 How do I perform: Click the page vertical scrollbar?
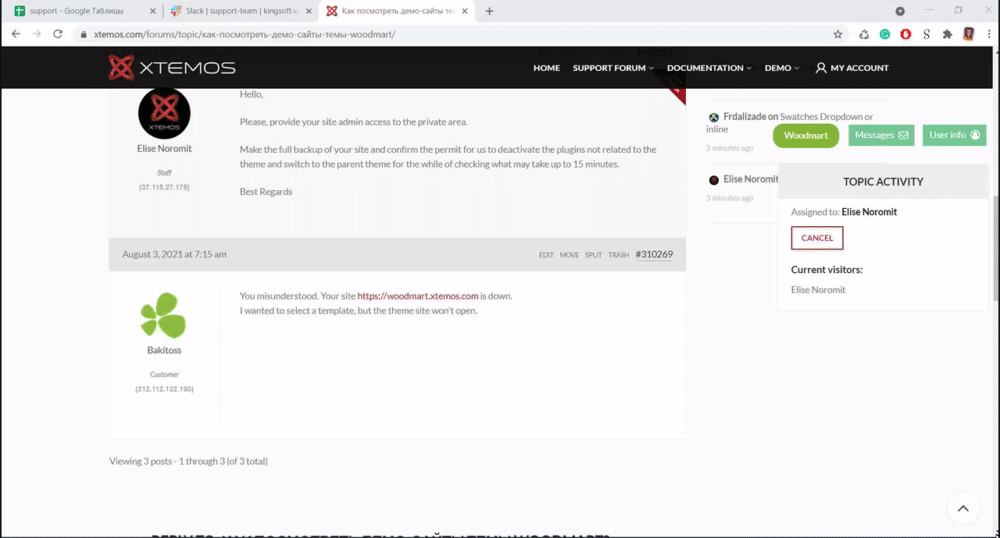click(x=996, y=249)
